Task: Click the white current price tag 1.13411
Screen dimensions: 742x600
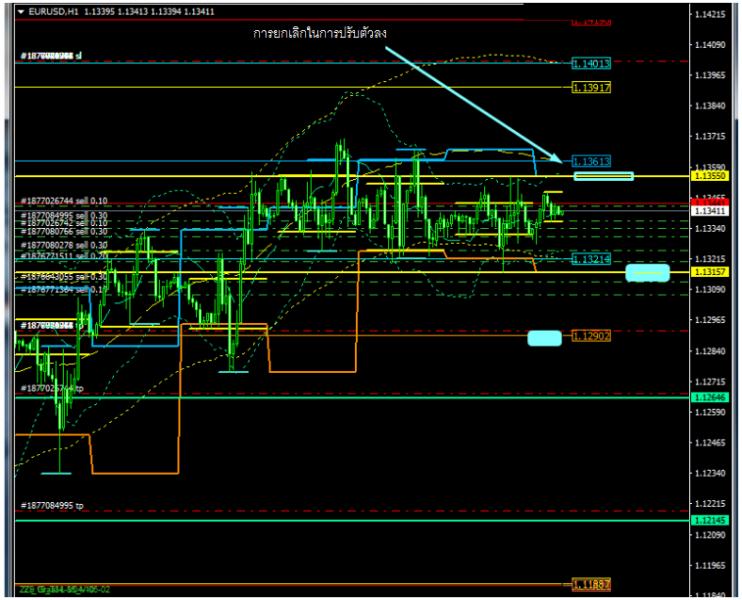Action: click(710, 211)
